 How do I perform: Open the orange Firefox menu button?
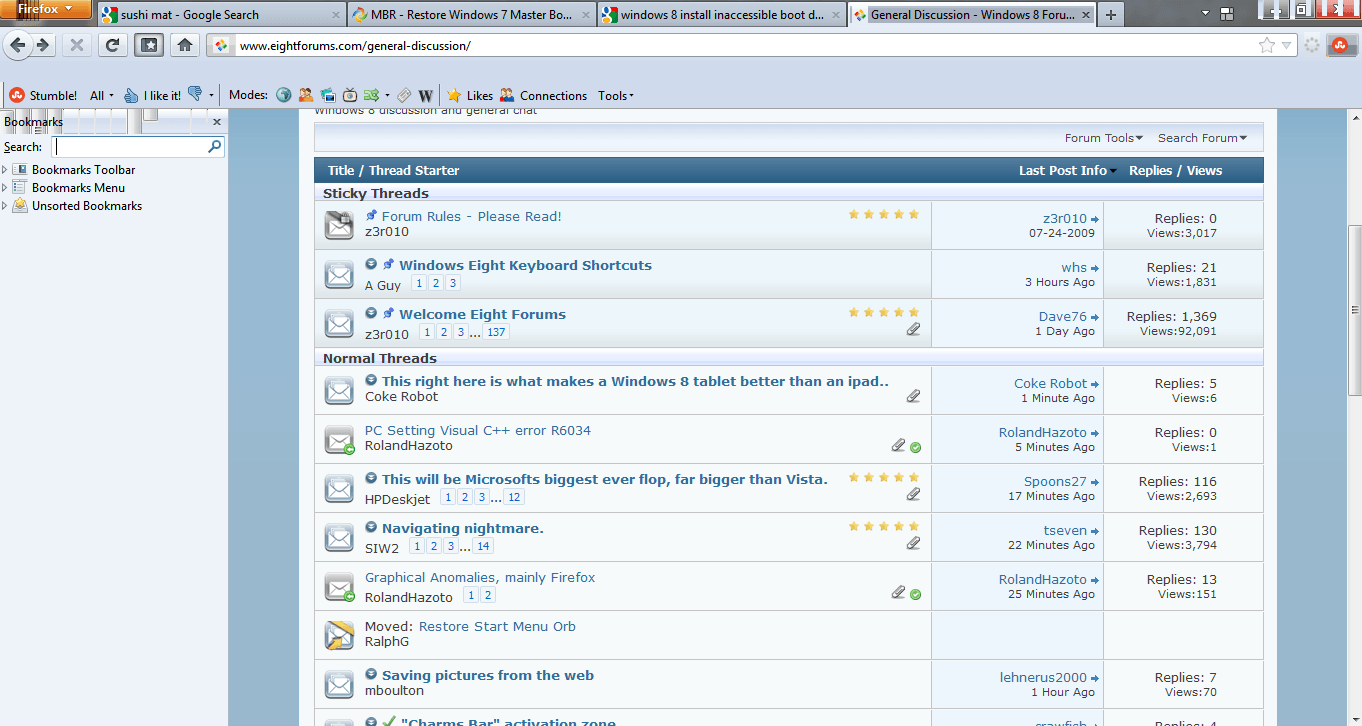(47, 10)
